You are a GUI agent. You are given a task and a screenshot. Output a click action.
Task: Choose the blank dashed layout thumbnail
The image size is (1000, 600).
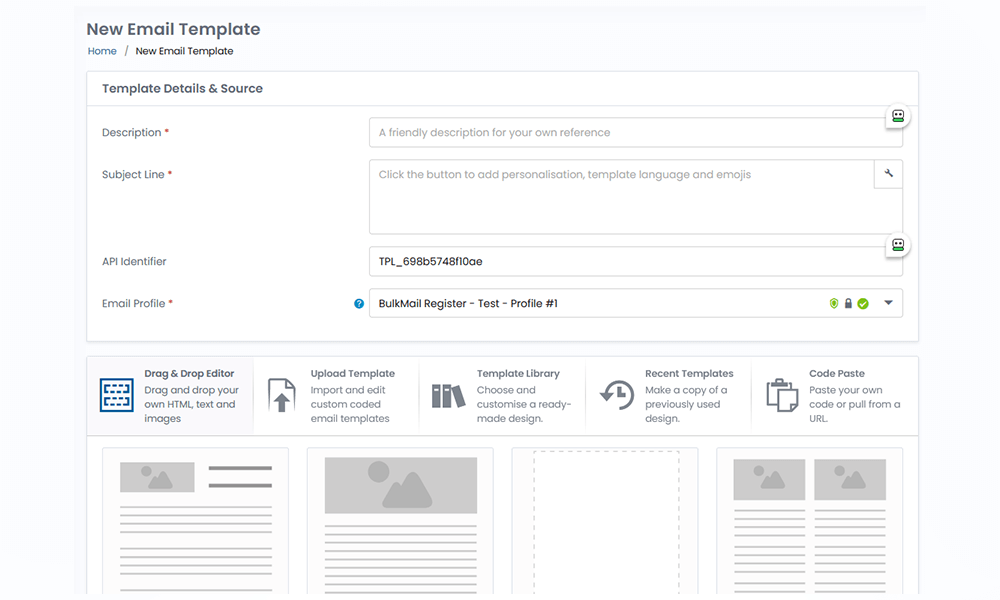605,521
